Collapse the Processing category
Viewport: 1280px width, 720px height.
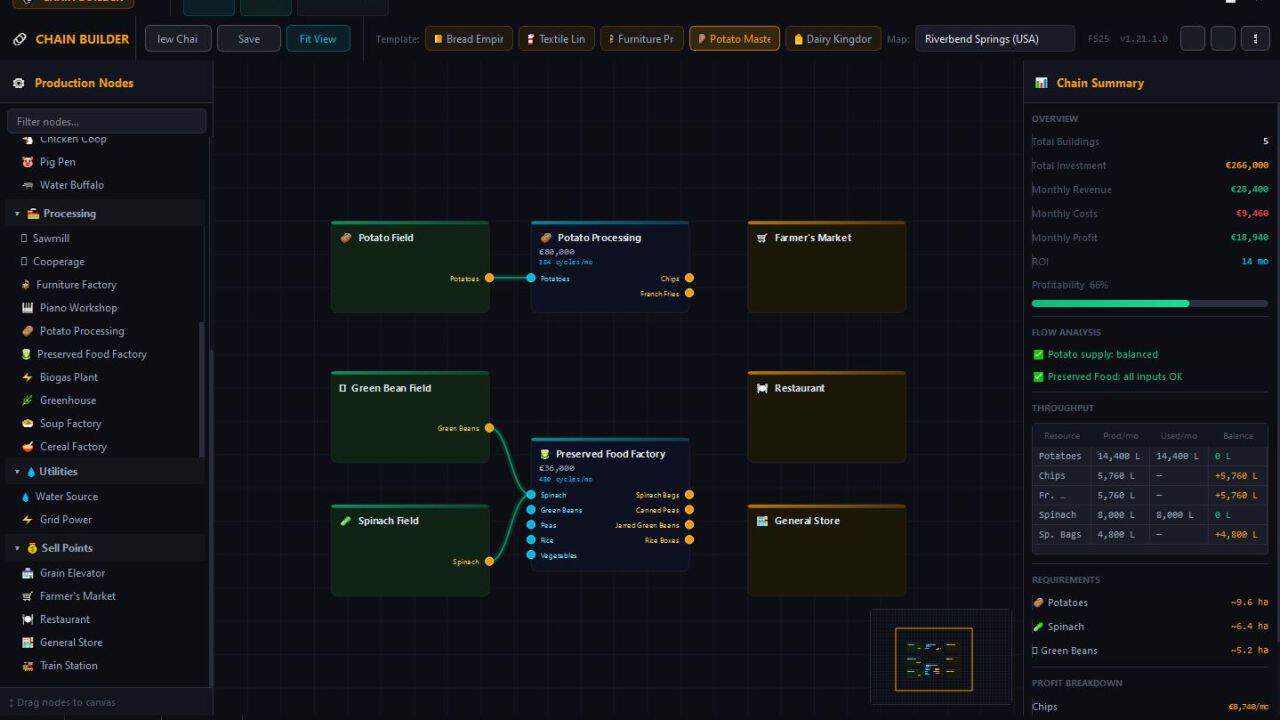(x=17, y=214)
